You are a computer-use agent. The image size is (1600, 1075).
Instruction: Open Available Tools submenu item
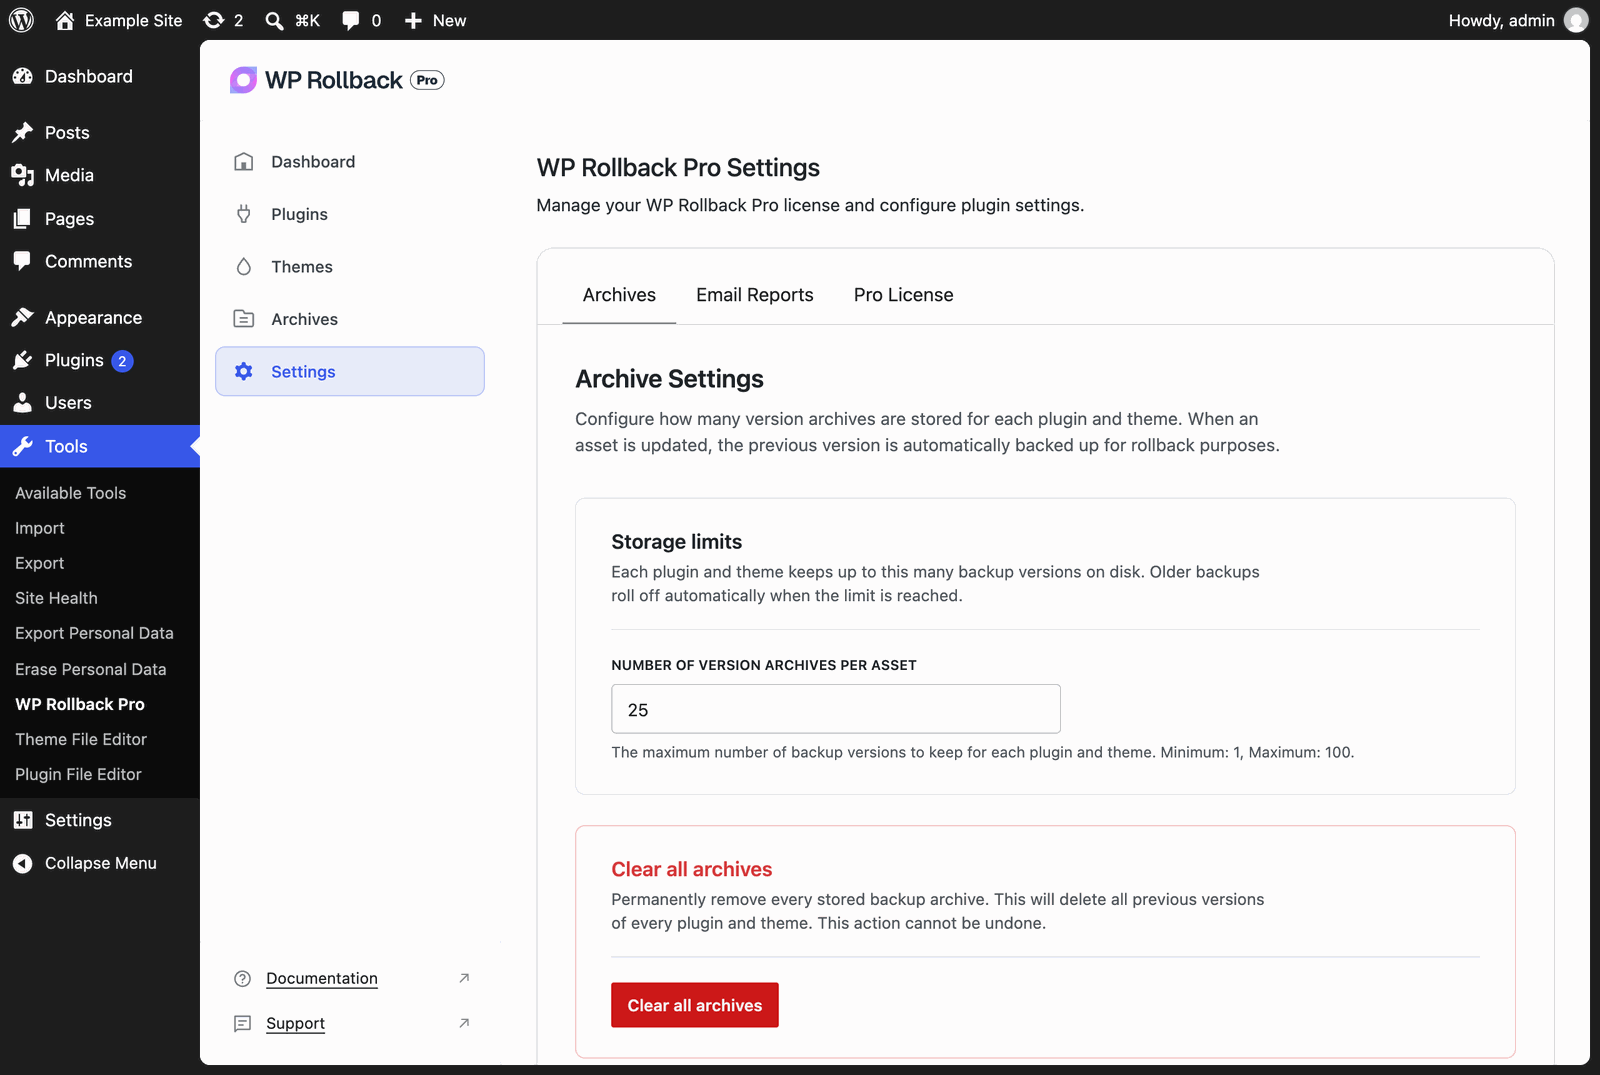tap(70, 493)
